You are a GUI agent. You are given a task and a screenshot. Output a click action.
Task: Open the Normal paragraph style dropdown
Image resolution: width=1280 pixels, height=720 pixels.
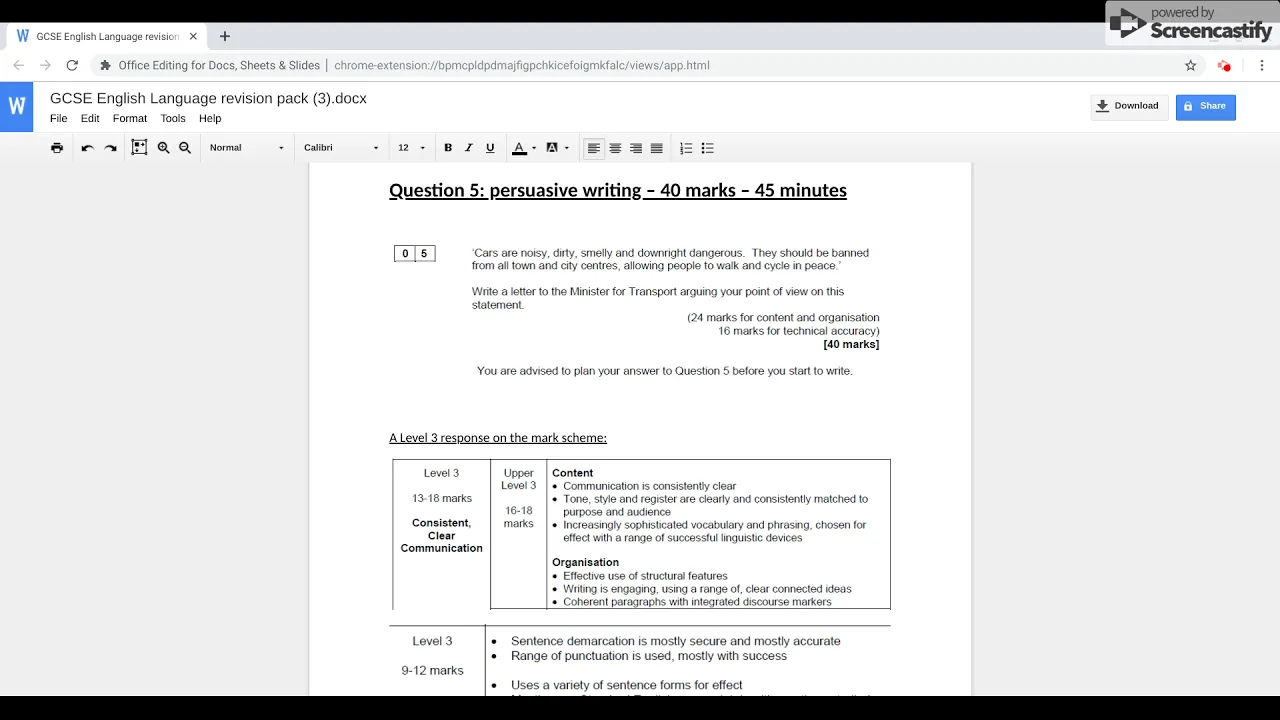[x=246, y=148]
